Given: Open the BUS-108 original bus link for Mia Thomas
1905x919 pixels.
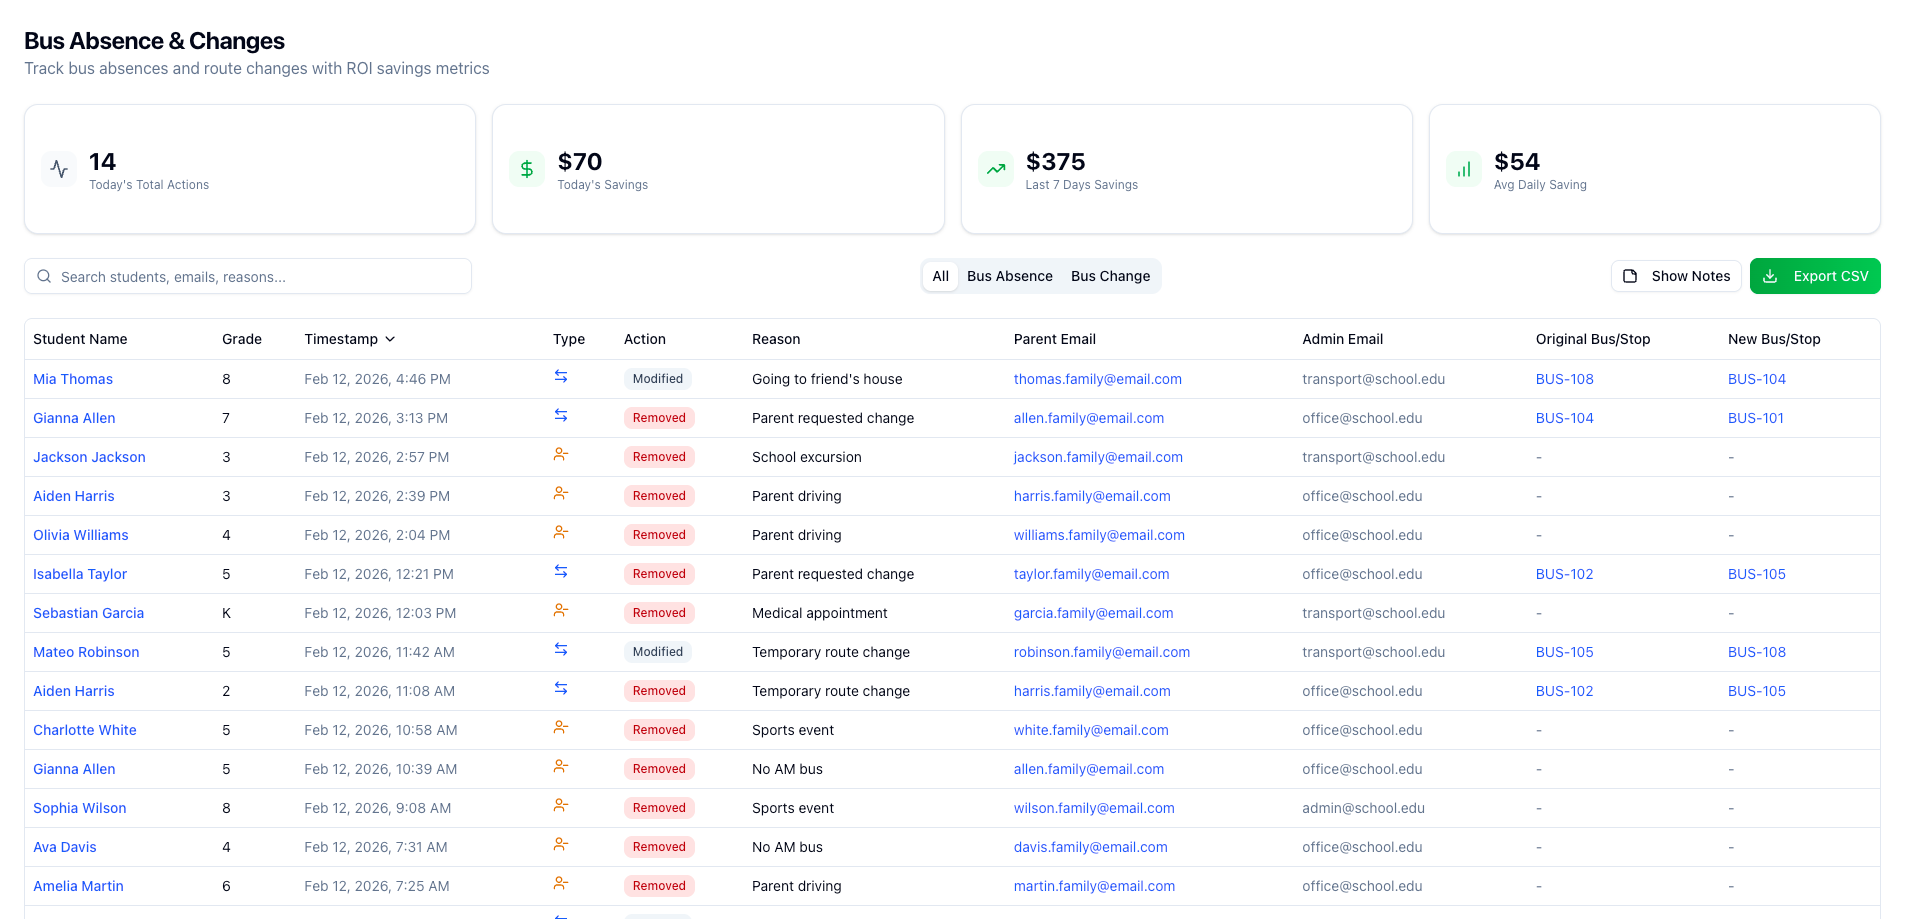Looking at the screenshot, I should coord(1564,379).
